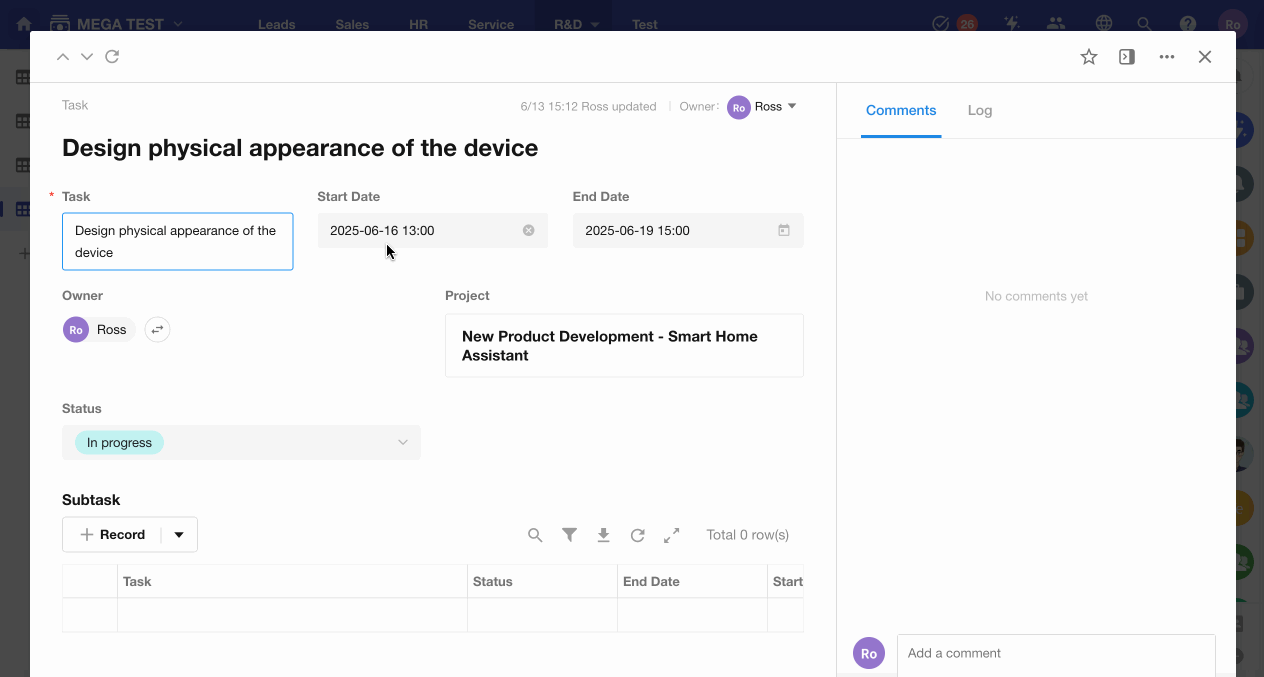Refresh the record using the top reload icon
Screen dimensions: 1264x677
pyautogui.click(x=112, y=57)
